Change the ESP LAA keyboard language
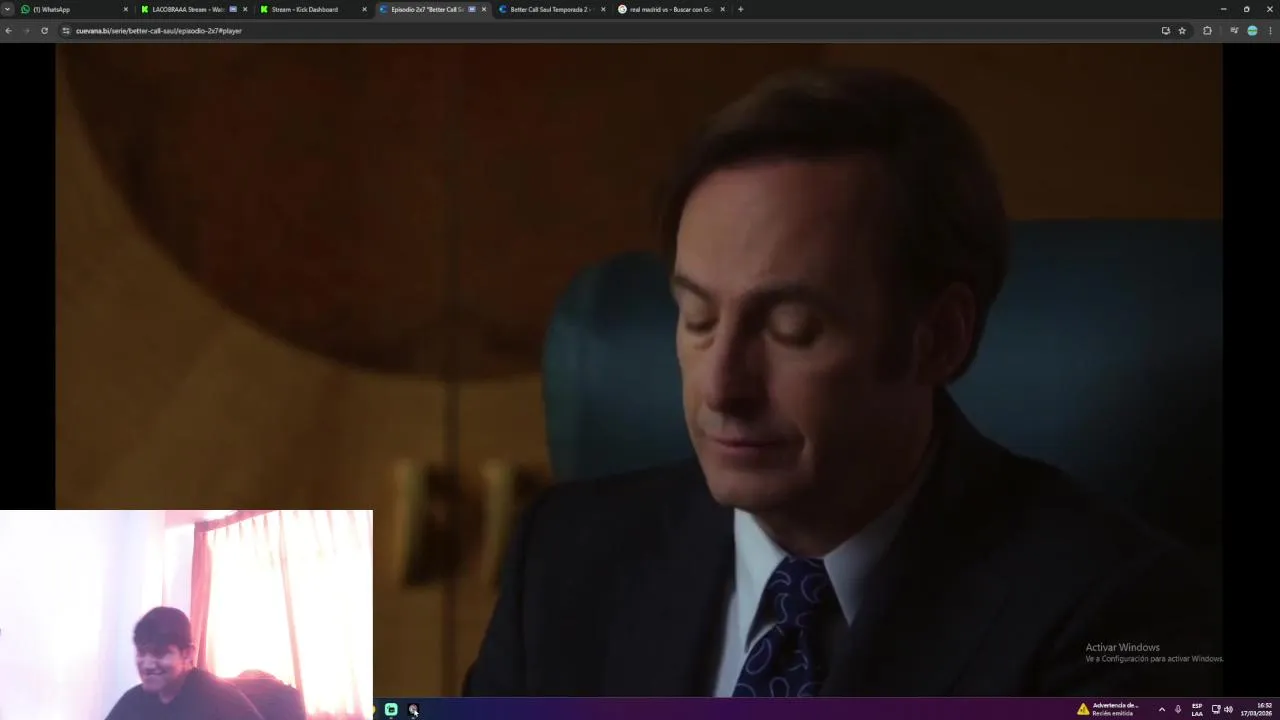Image resolution: width=1280 pixels, height=720 pixels. point(1197,709)
